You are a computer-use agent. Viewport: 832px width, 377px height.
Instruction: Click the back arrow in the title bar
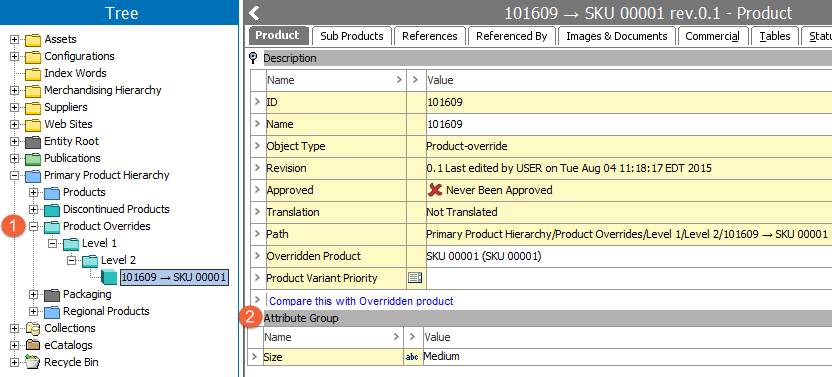(x=254, y=13)
